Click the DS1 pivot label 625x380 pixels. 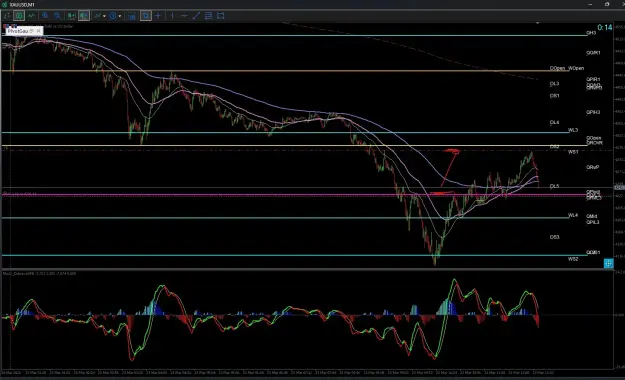point(554,96)
